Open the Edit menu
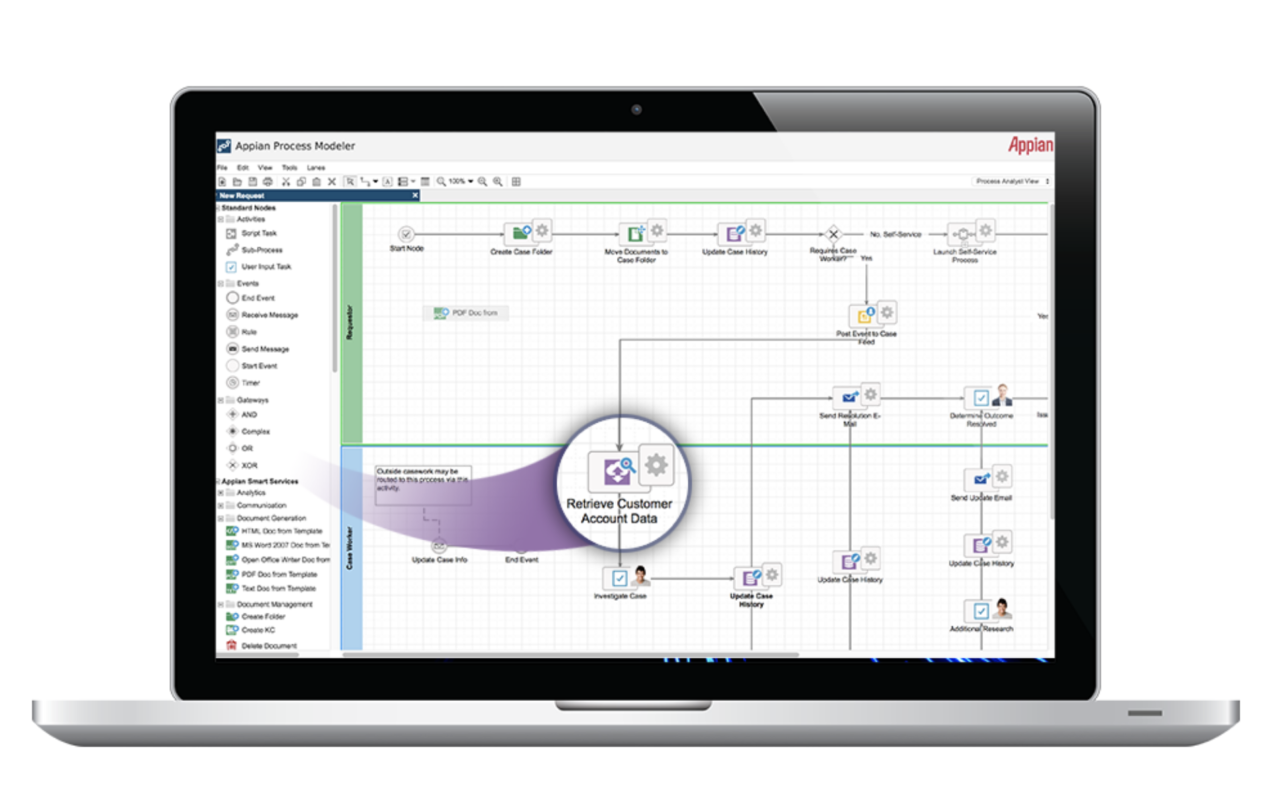The height and width of the screenshot is (805, 1280). [243, 167]
